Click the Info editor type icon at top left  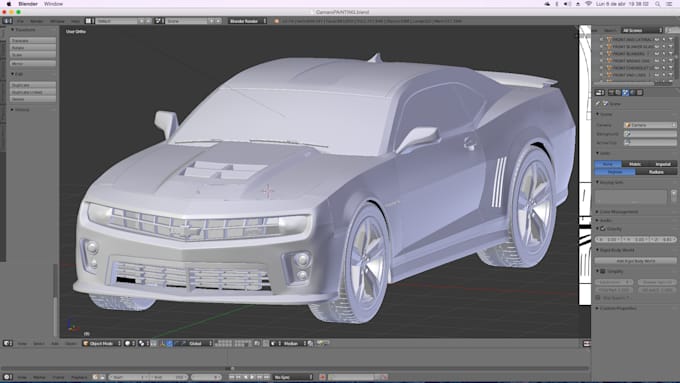tap(7, 21)
